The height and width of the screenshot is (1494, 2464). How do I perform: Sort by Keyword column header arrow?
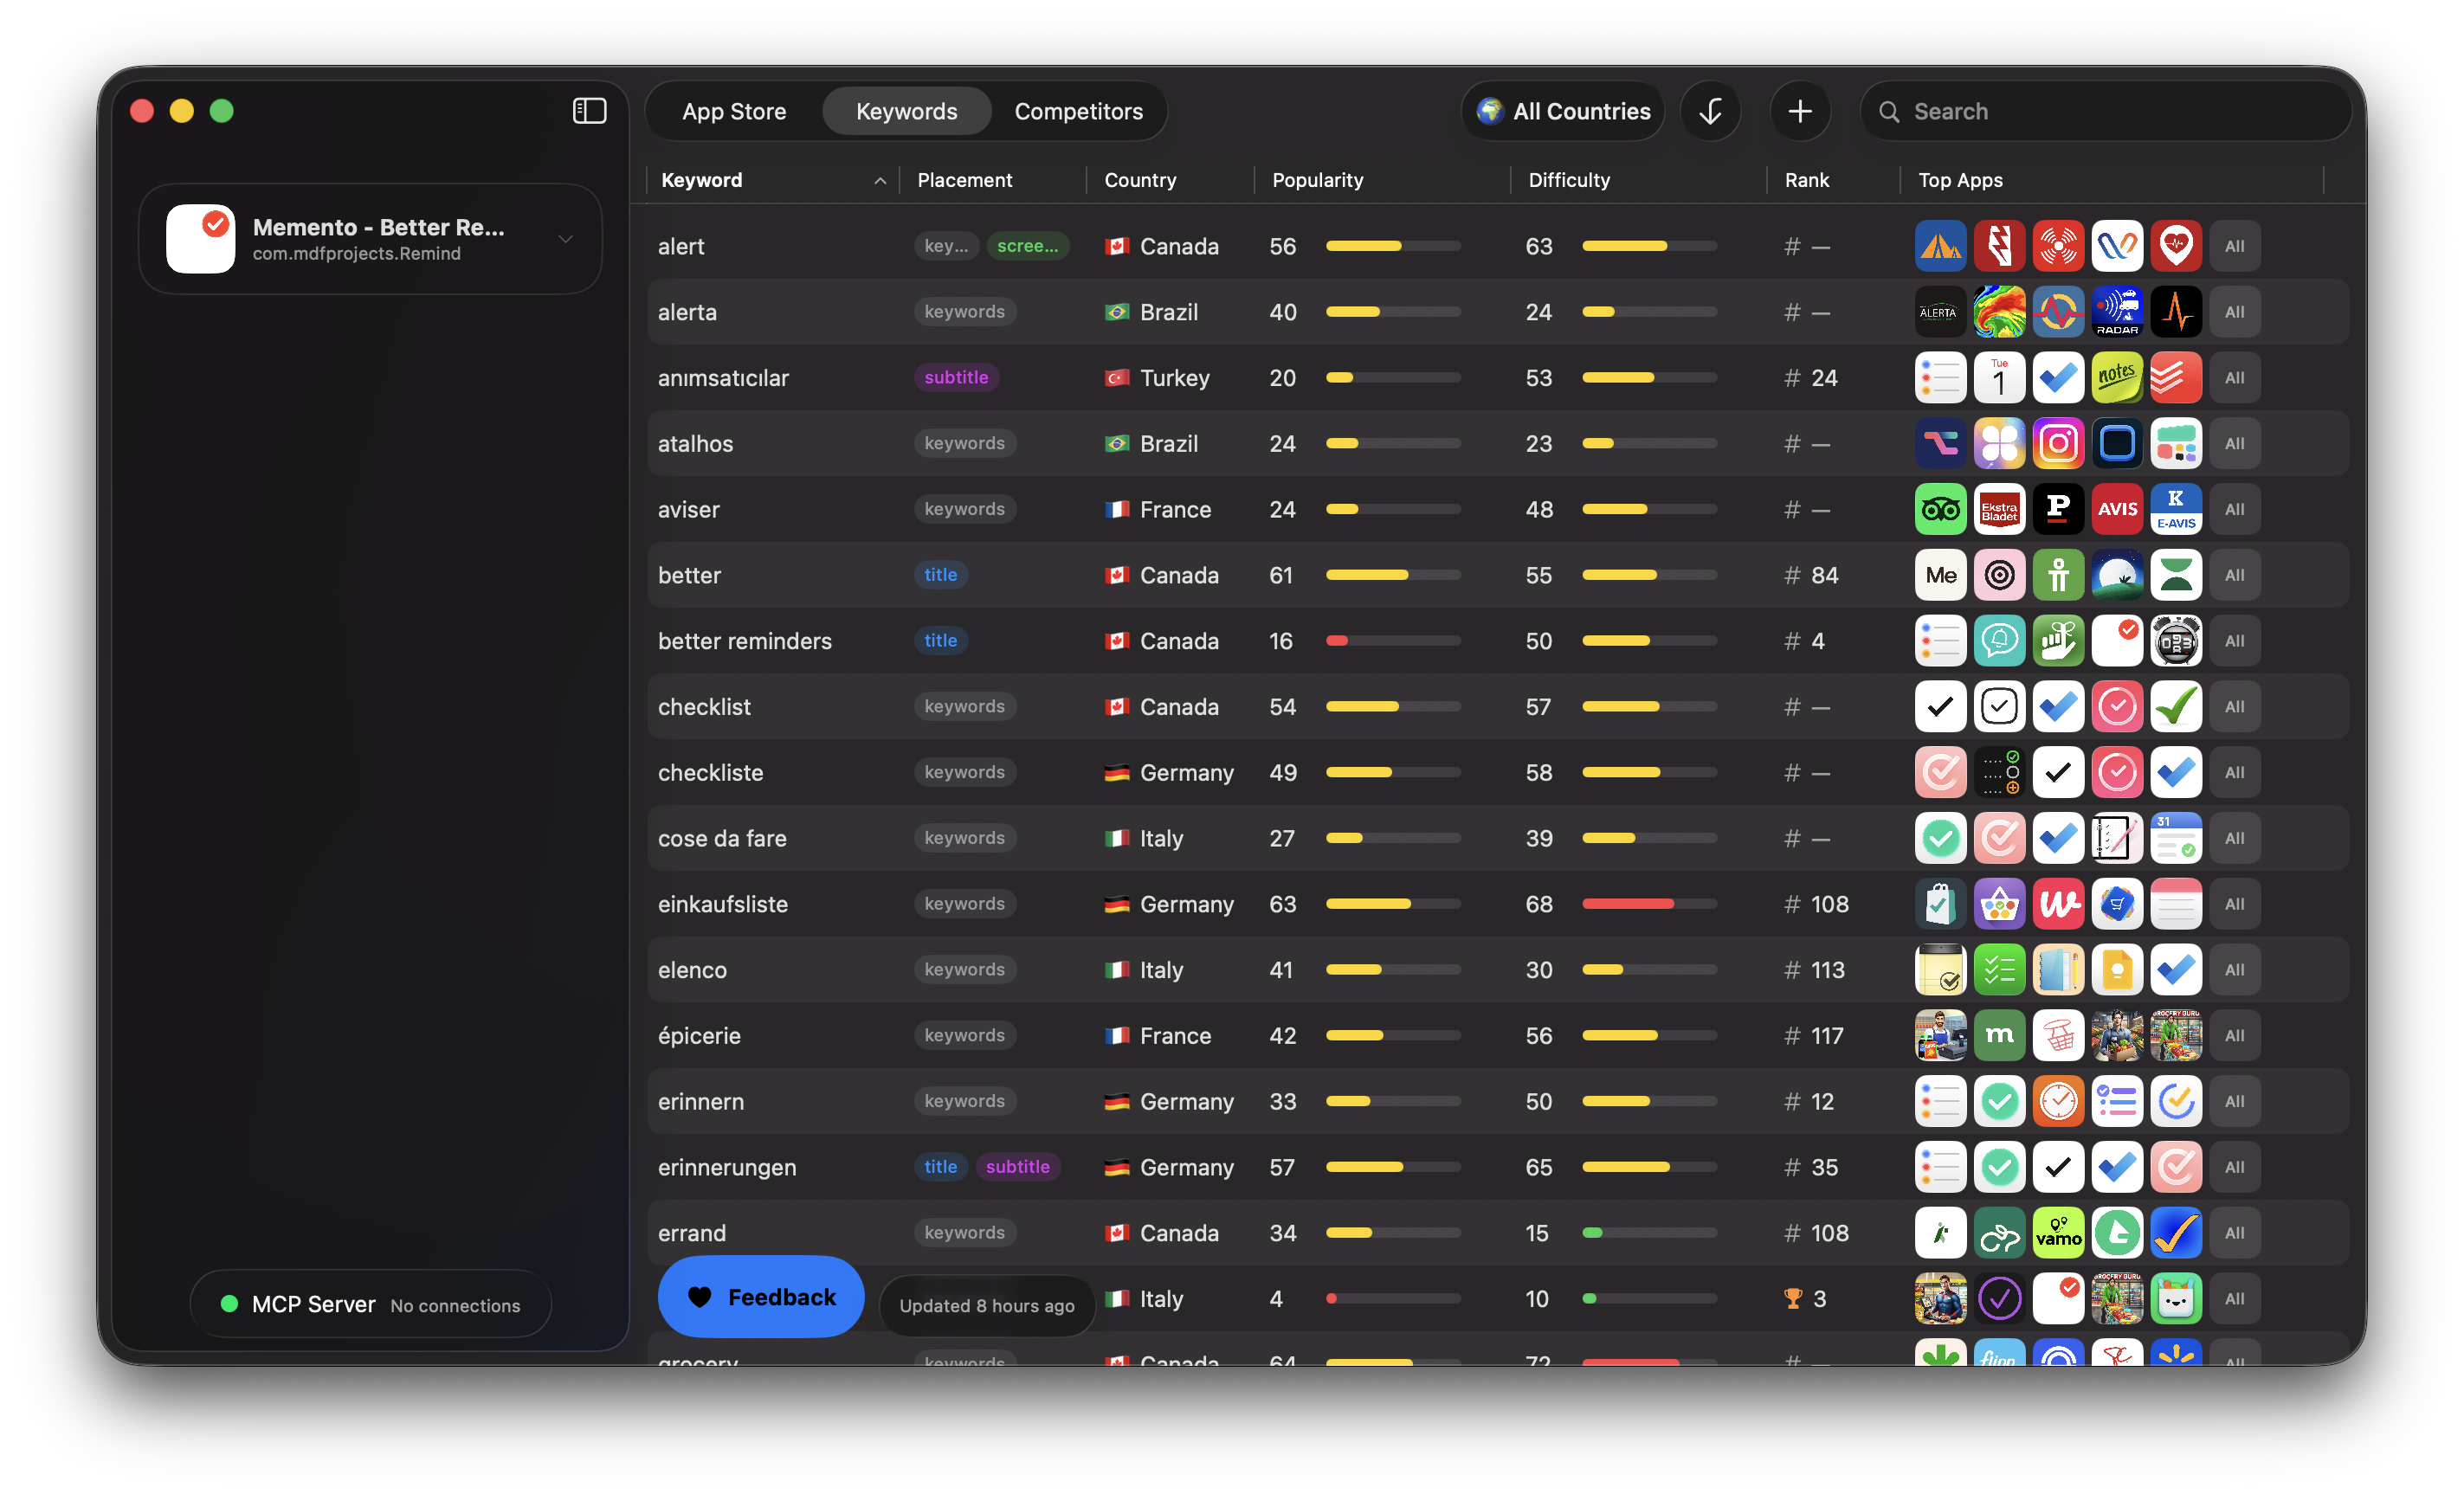880,181
